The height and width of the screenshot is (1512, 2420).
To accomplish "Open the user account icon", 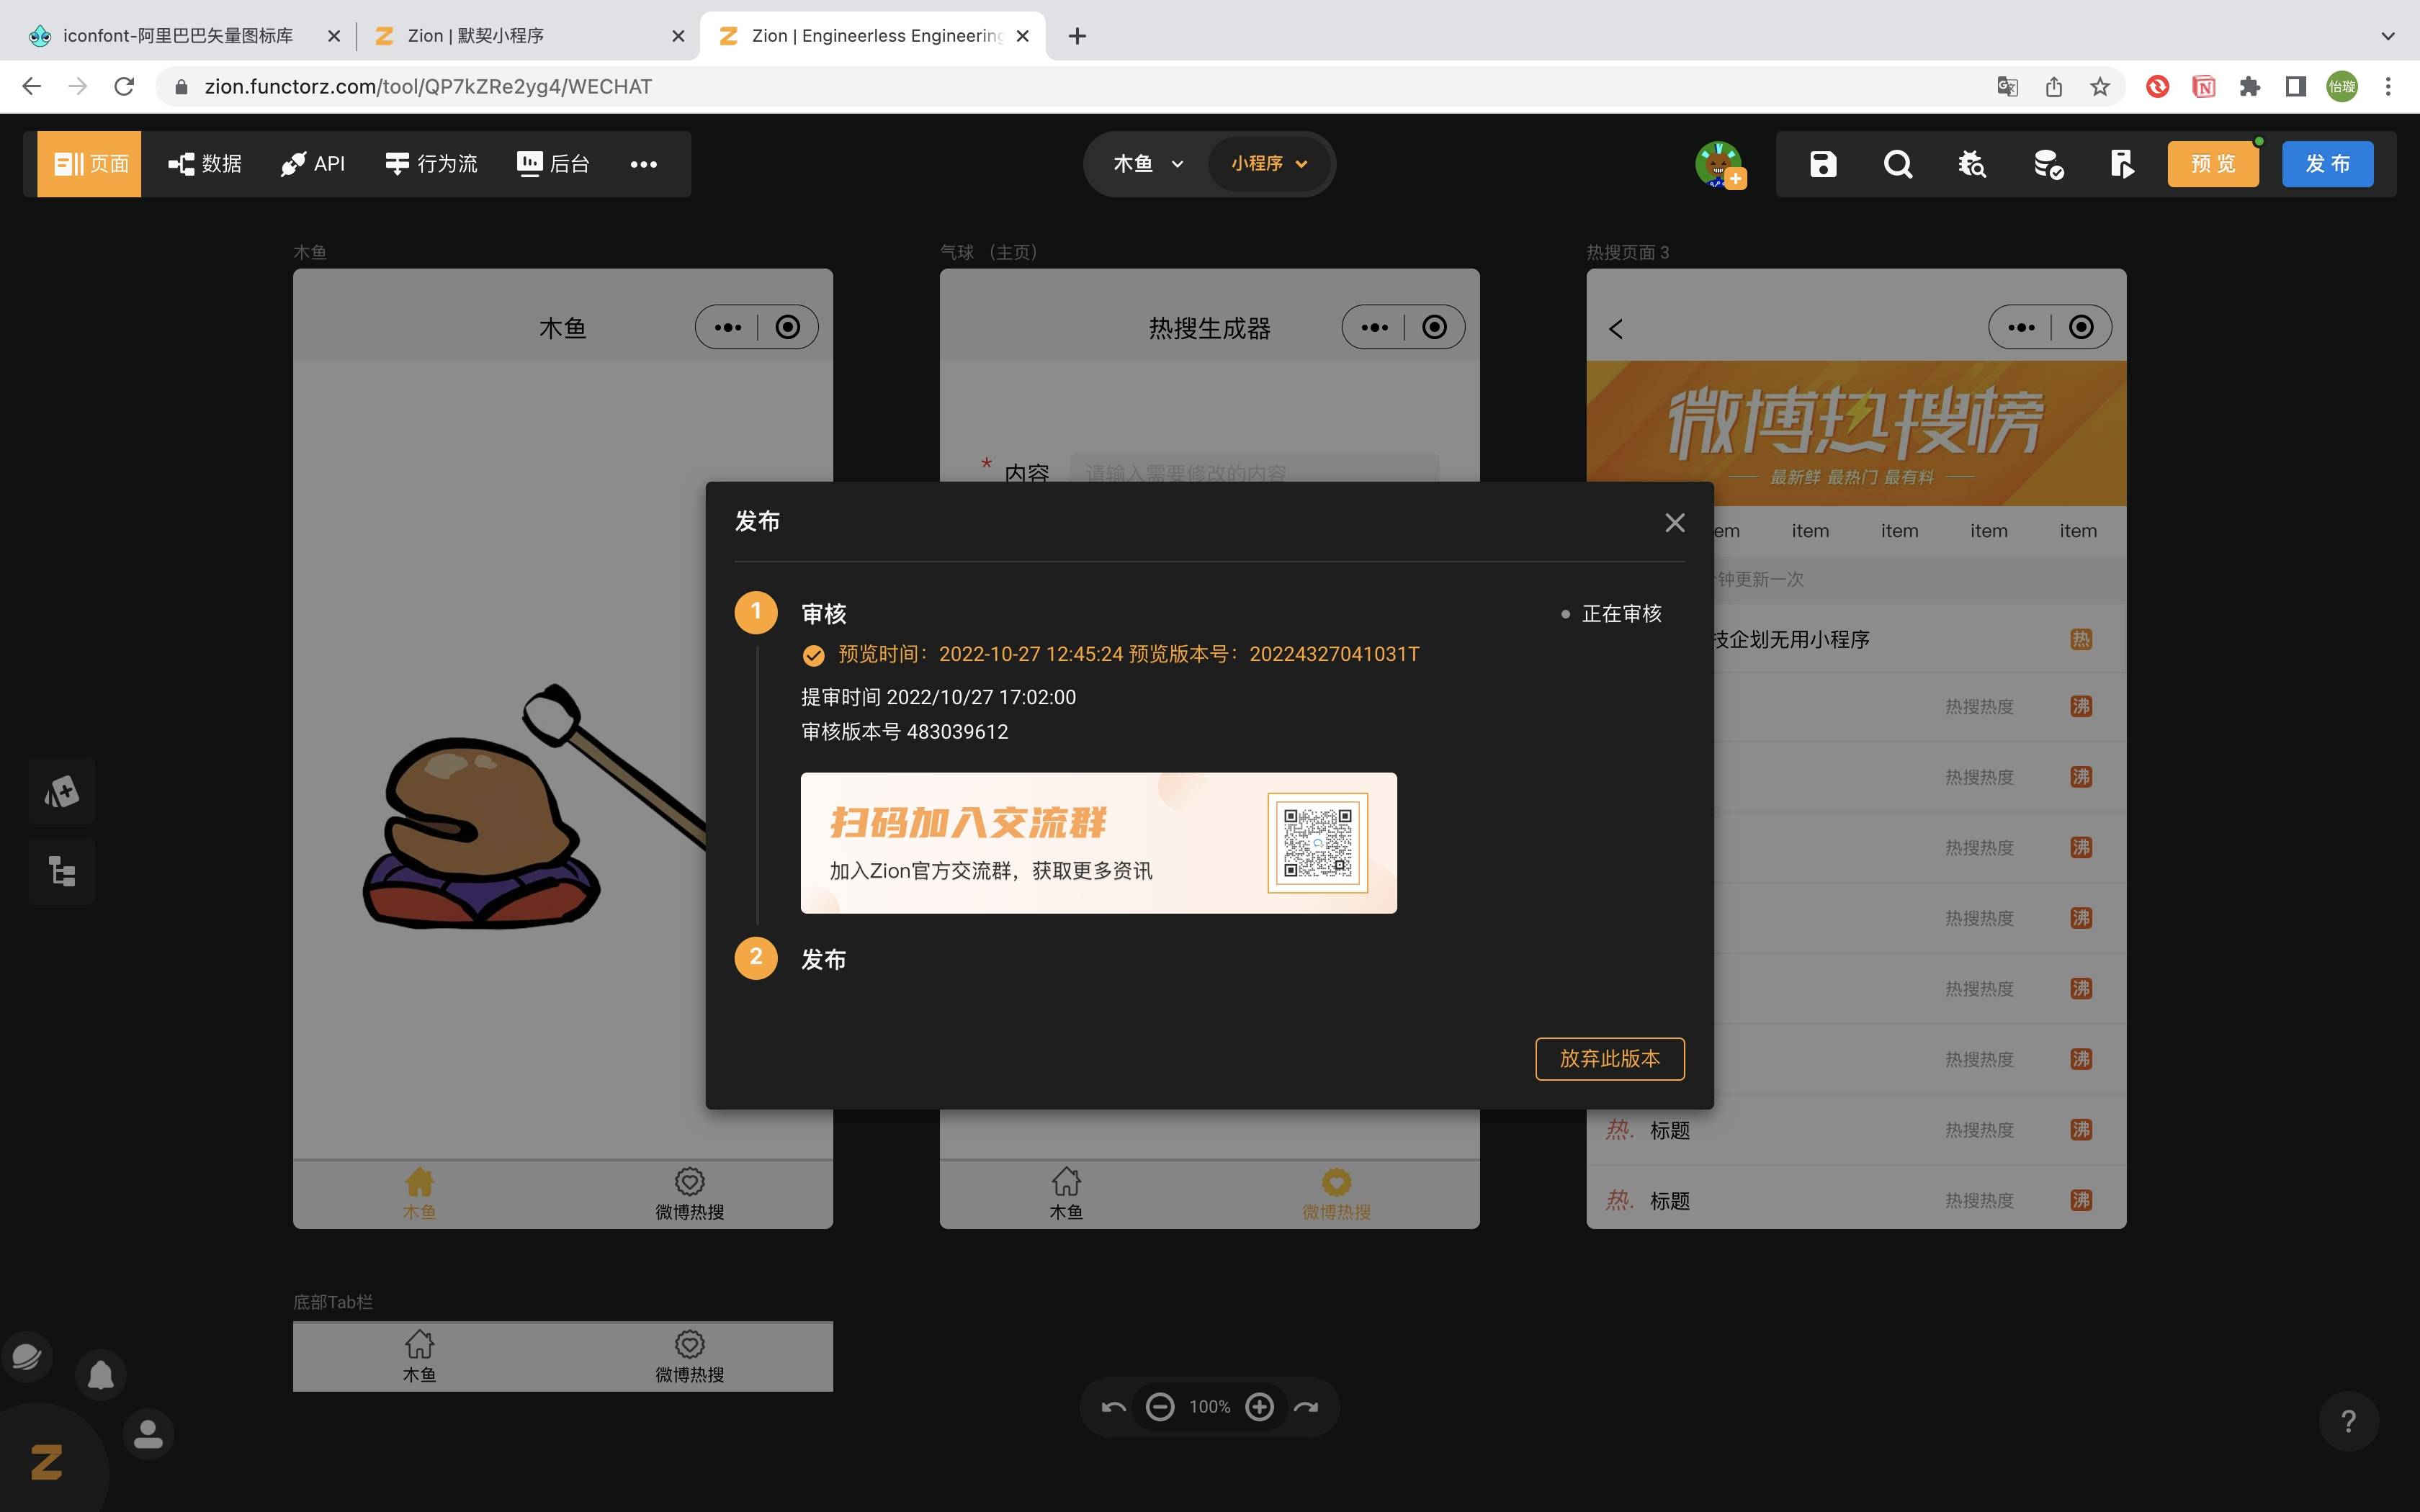I will tap(149, 1435).
